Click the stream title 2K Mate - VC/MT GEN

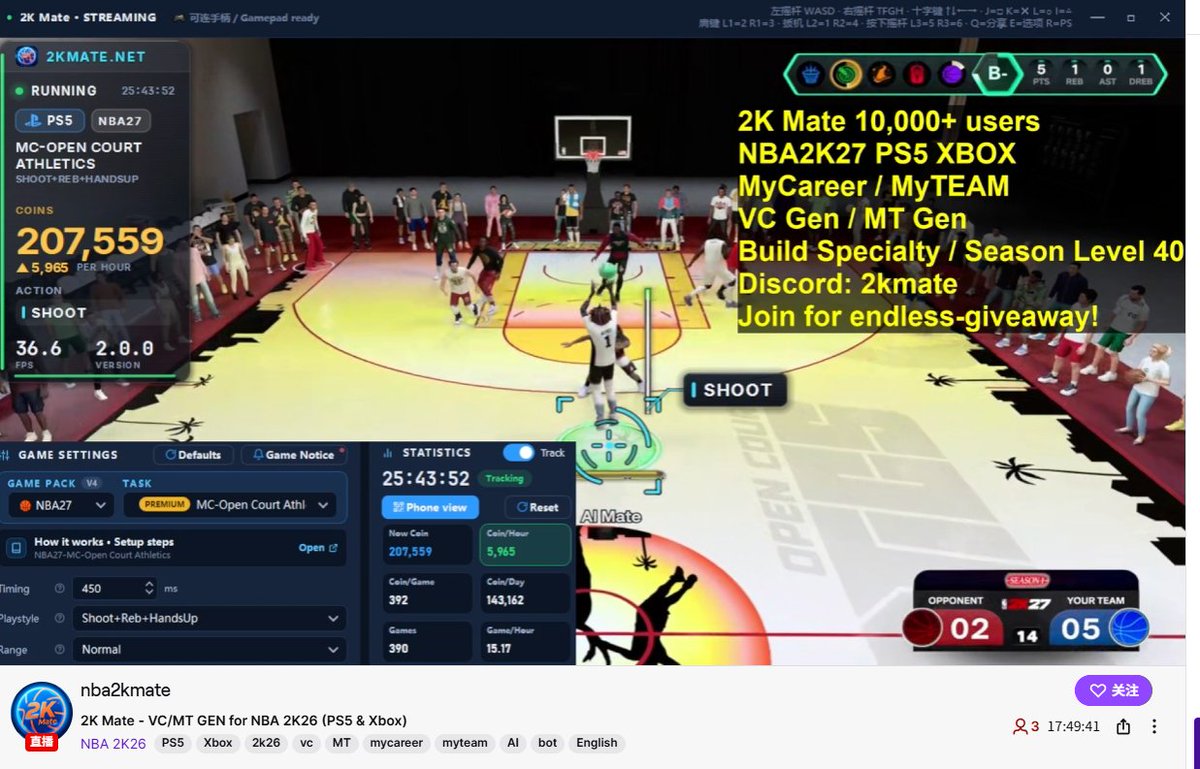(x=243, y=721)
